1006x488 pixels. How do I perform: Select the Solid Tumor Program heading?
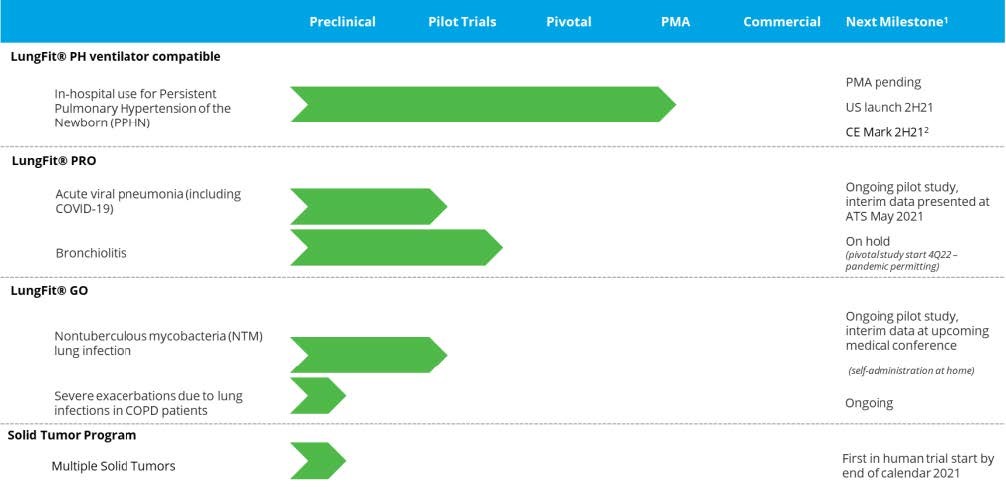[72, 435]
